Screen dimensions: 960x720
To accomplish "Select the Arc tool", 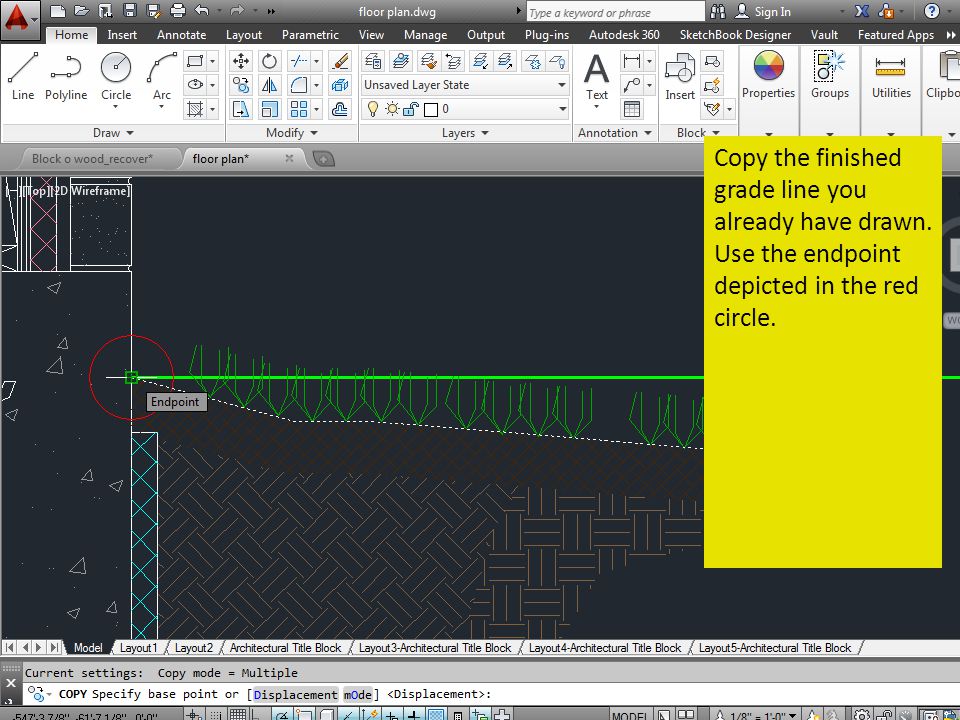I will point(162,77).
